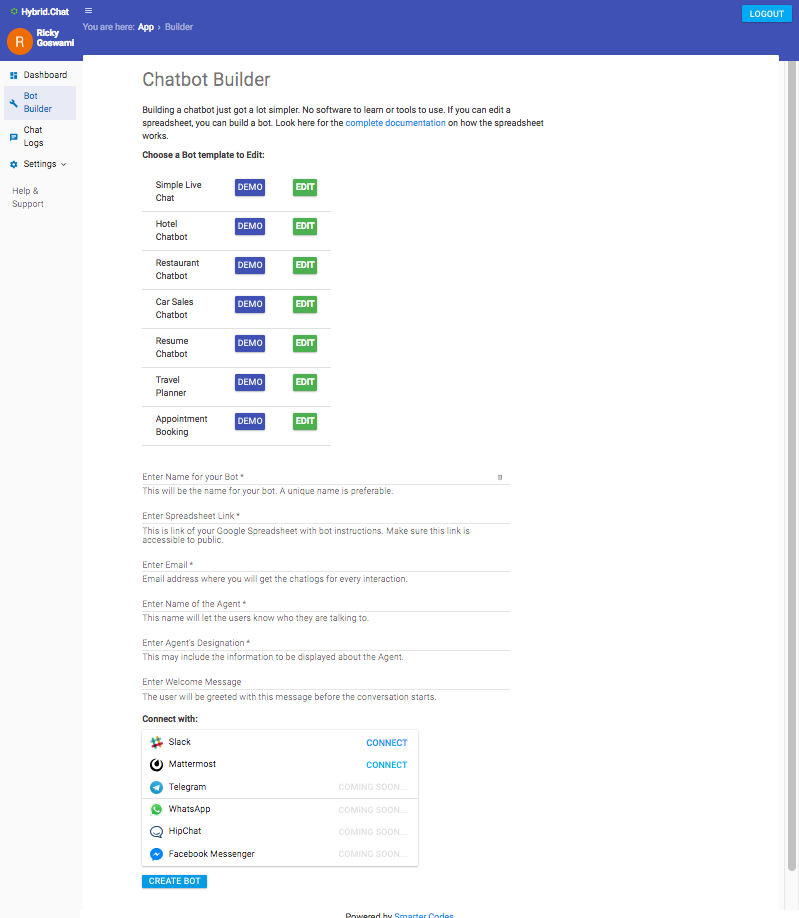Viewport: 799px width, 918px height.
Task: Focus the Enter Name for your Bot field
Action: pos(325,477)
